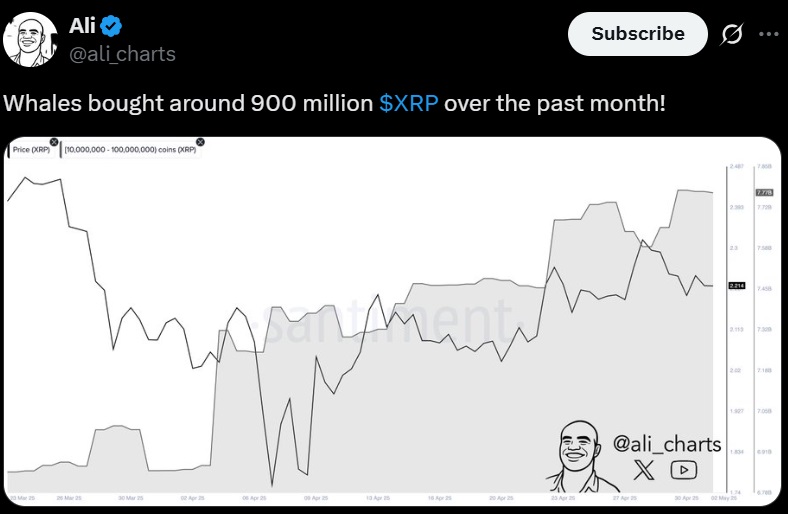Click the YouTube play icon in watermark
Image resolution: width=788 pixels, height=514 pixels.
pyautogui.click(x=683, y=470)
